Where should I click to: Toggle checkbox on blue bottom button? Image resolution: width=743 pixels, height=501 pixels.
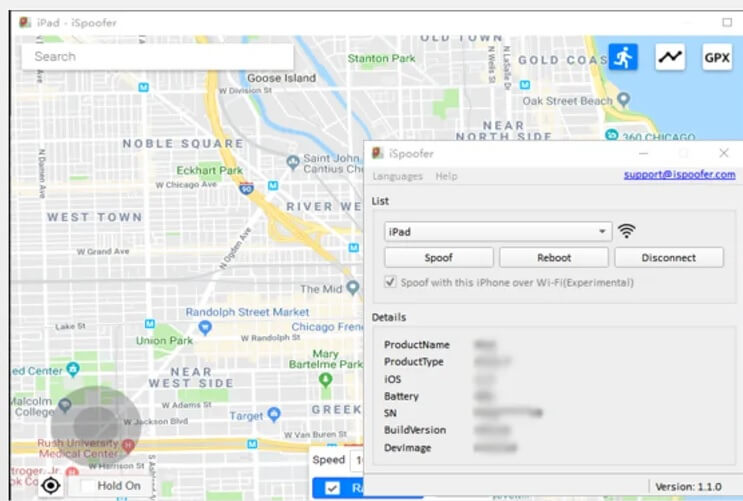332,488
